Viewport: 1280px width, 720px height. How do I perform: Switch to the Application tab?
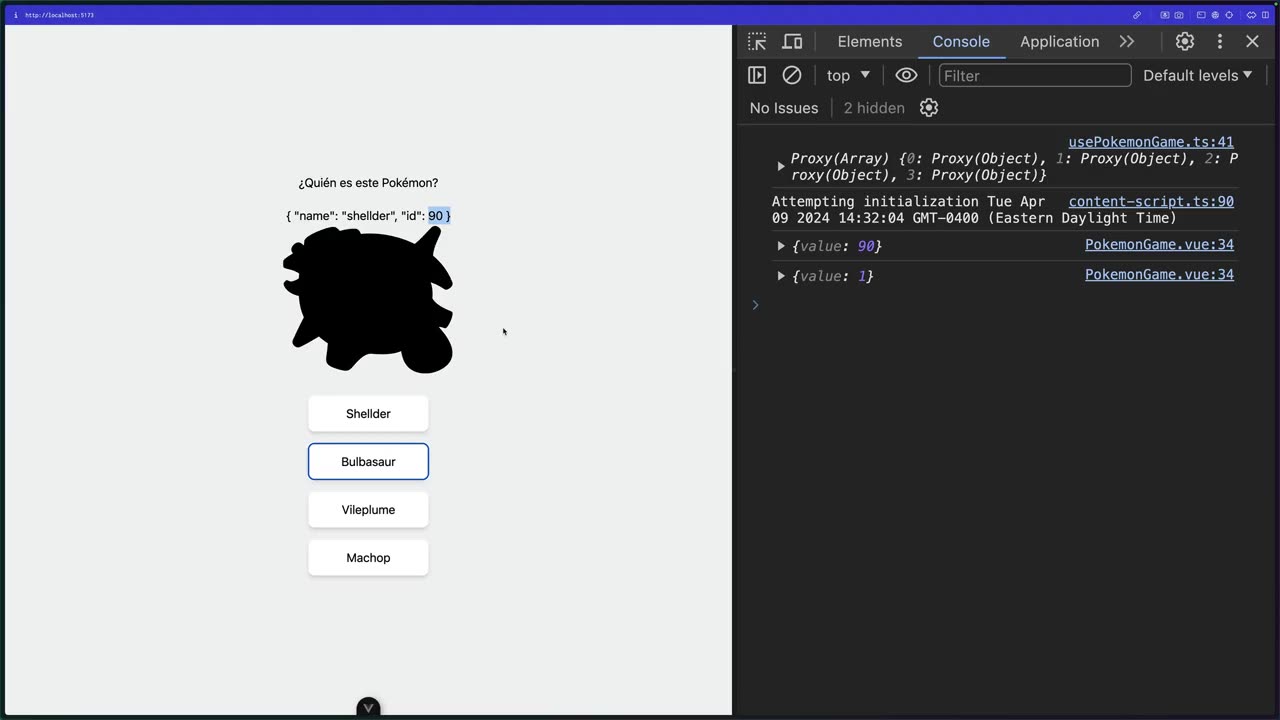1059,42
